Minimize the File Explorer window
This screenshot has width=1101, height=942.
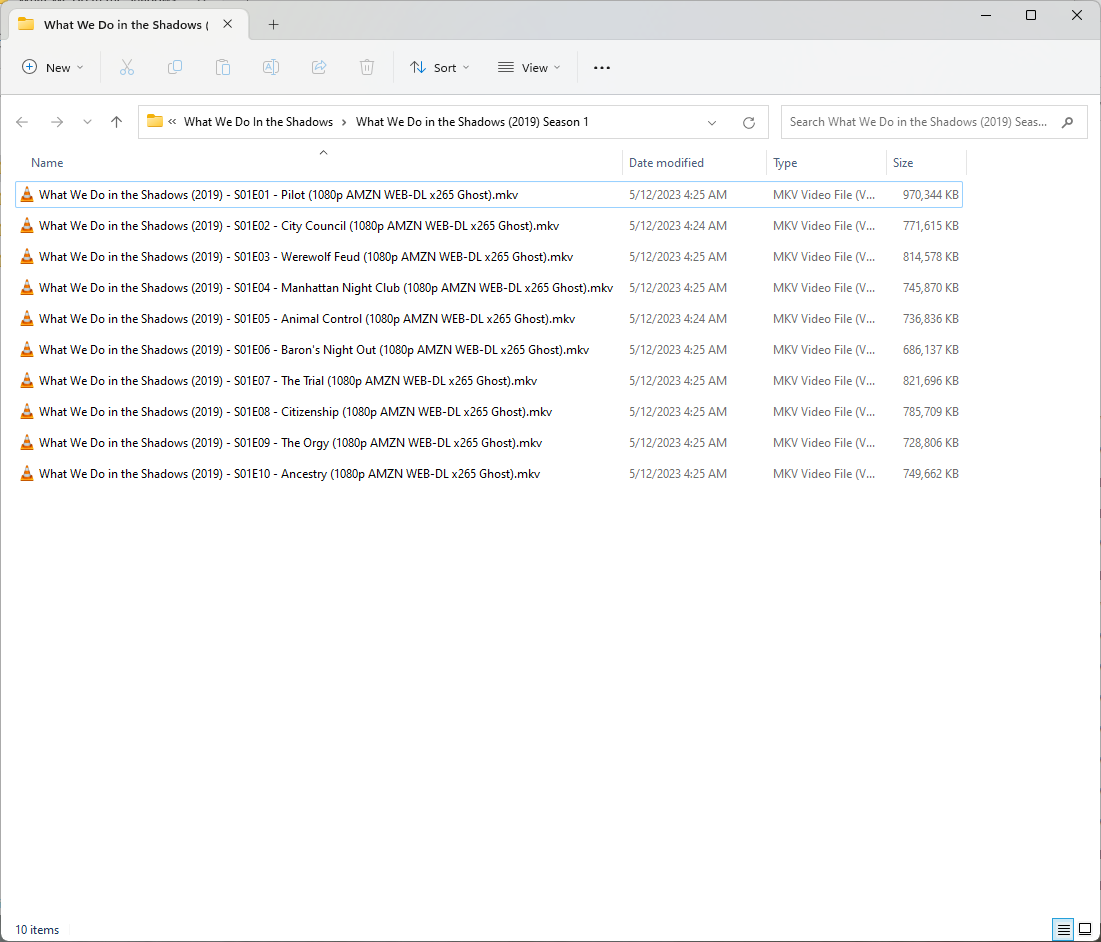986,15
